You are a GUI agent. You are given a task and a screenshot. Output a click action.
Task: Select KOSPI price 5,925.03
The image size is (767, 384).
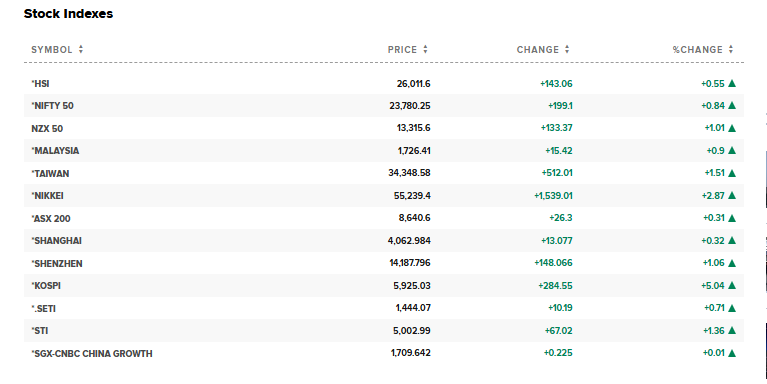point(412,286)
